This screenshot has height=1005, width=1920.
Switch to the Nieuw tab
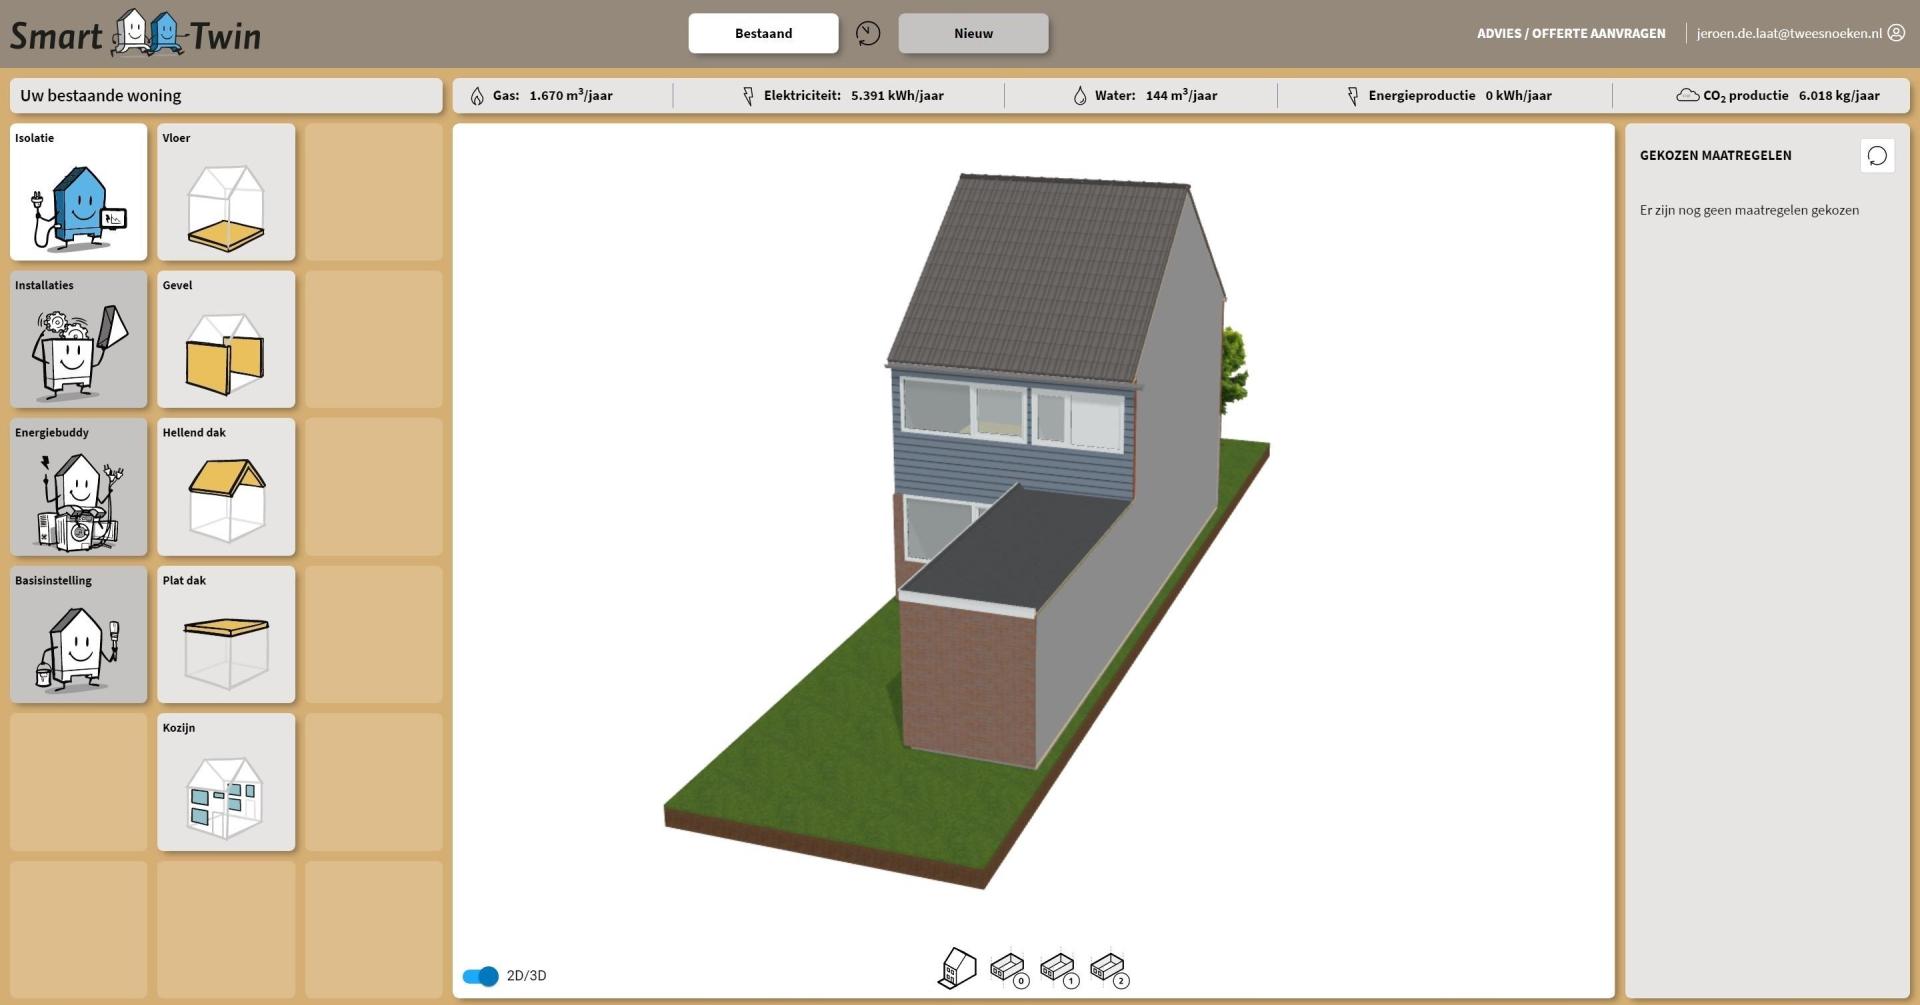tap(973, 33)
